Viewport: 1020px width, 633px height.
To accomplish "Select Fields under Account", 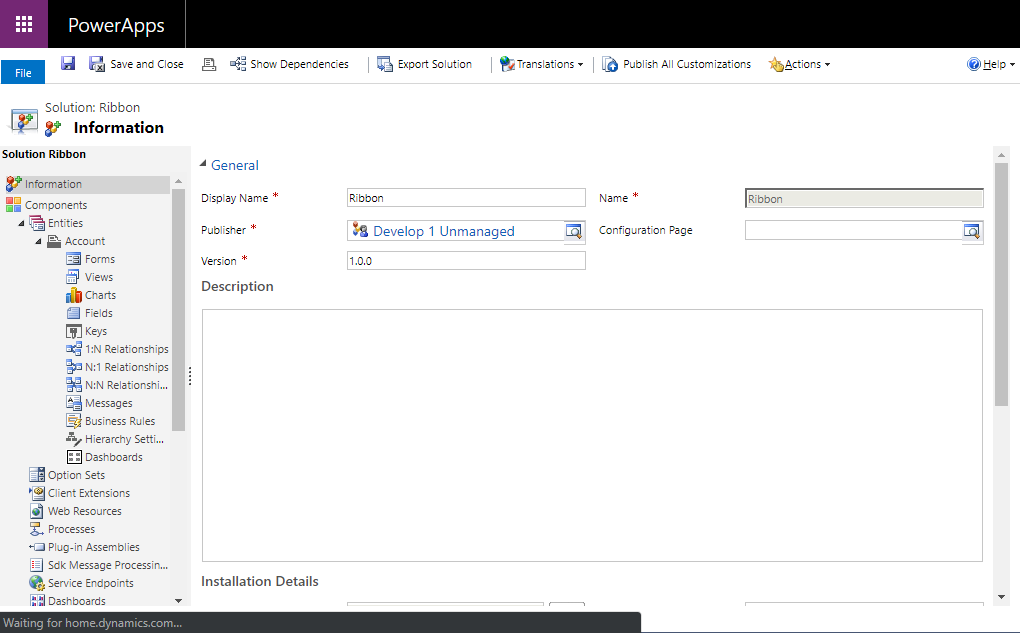I will point(99,313).
